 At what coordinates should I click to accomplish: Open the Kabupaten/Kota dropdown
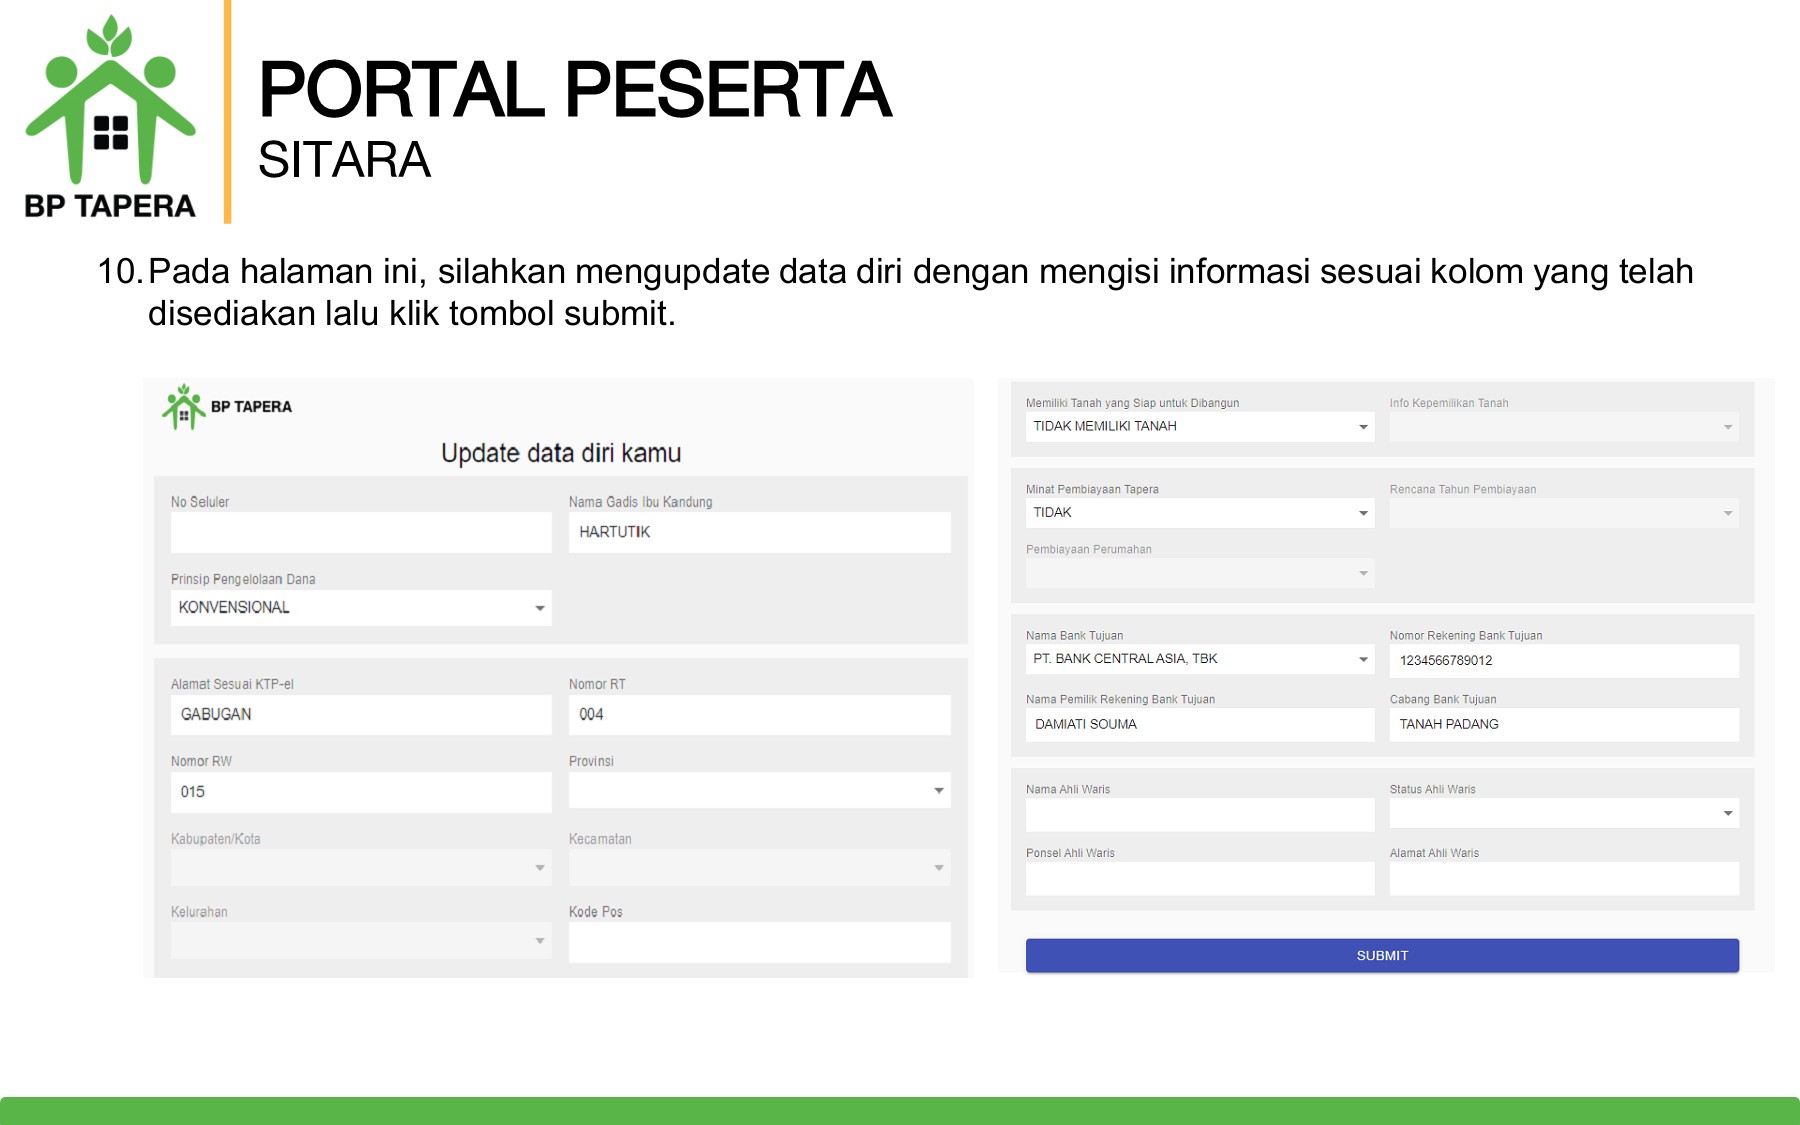539,868
